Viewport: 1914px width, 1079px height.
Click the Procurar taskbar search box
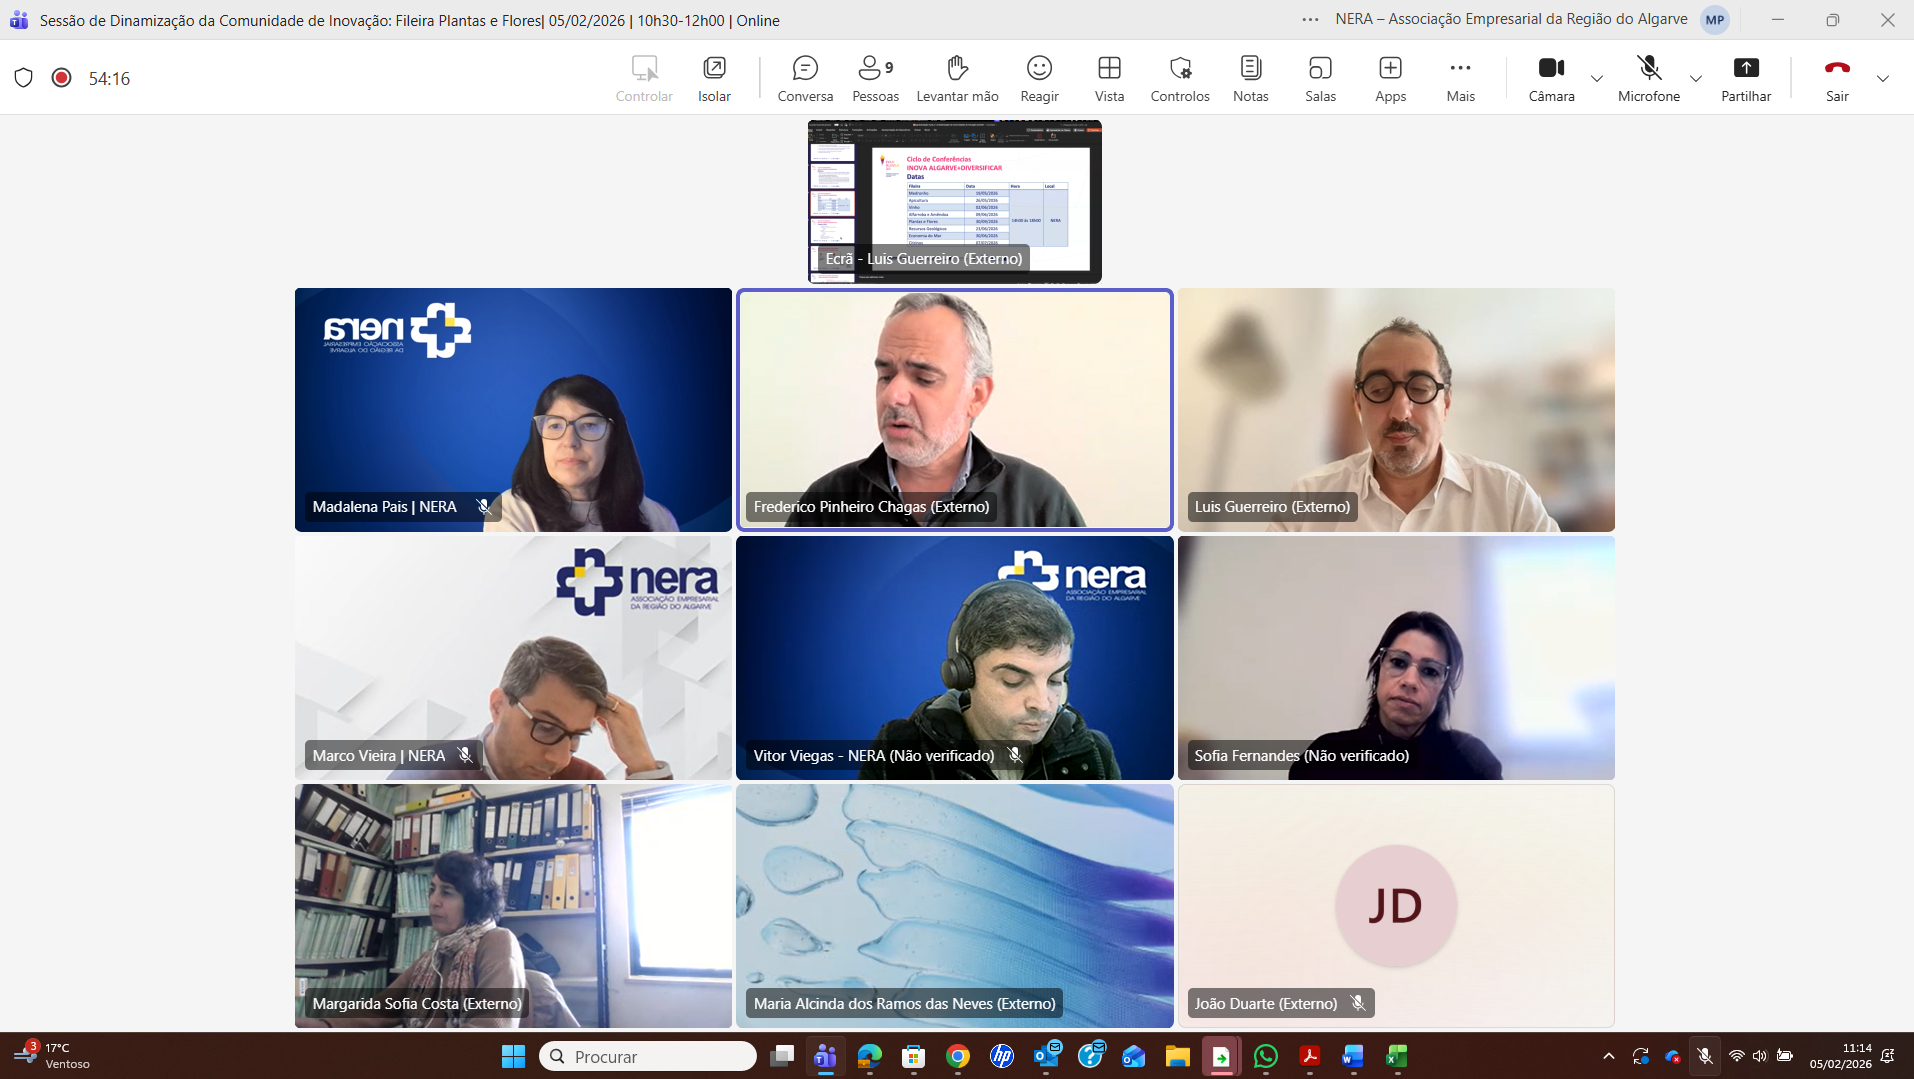(648, 1056)
